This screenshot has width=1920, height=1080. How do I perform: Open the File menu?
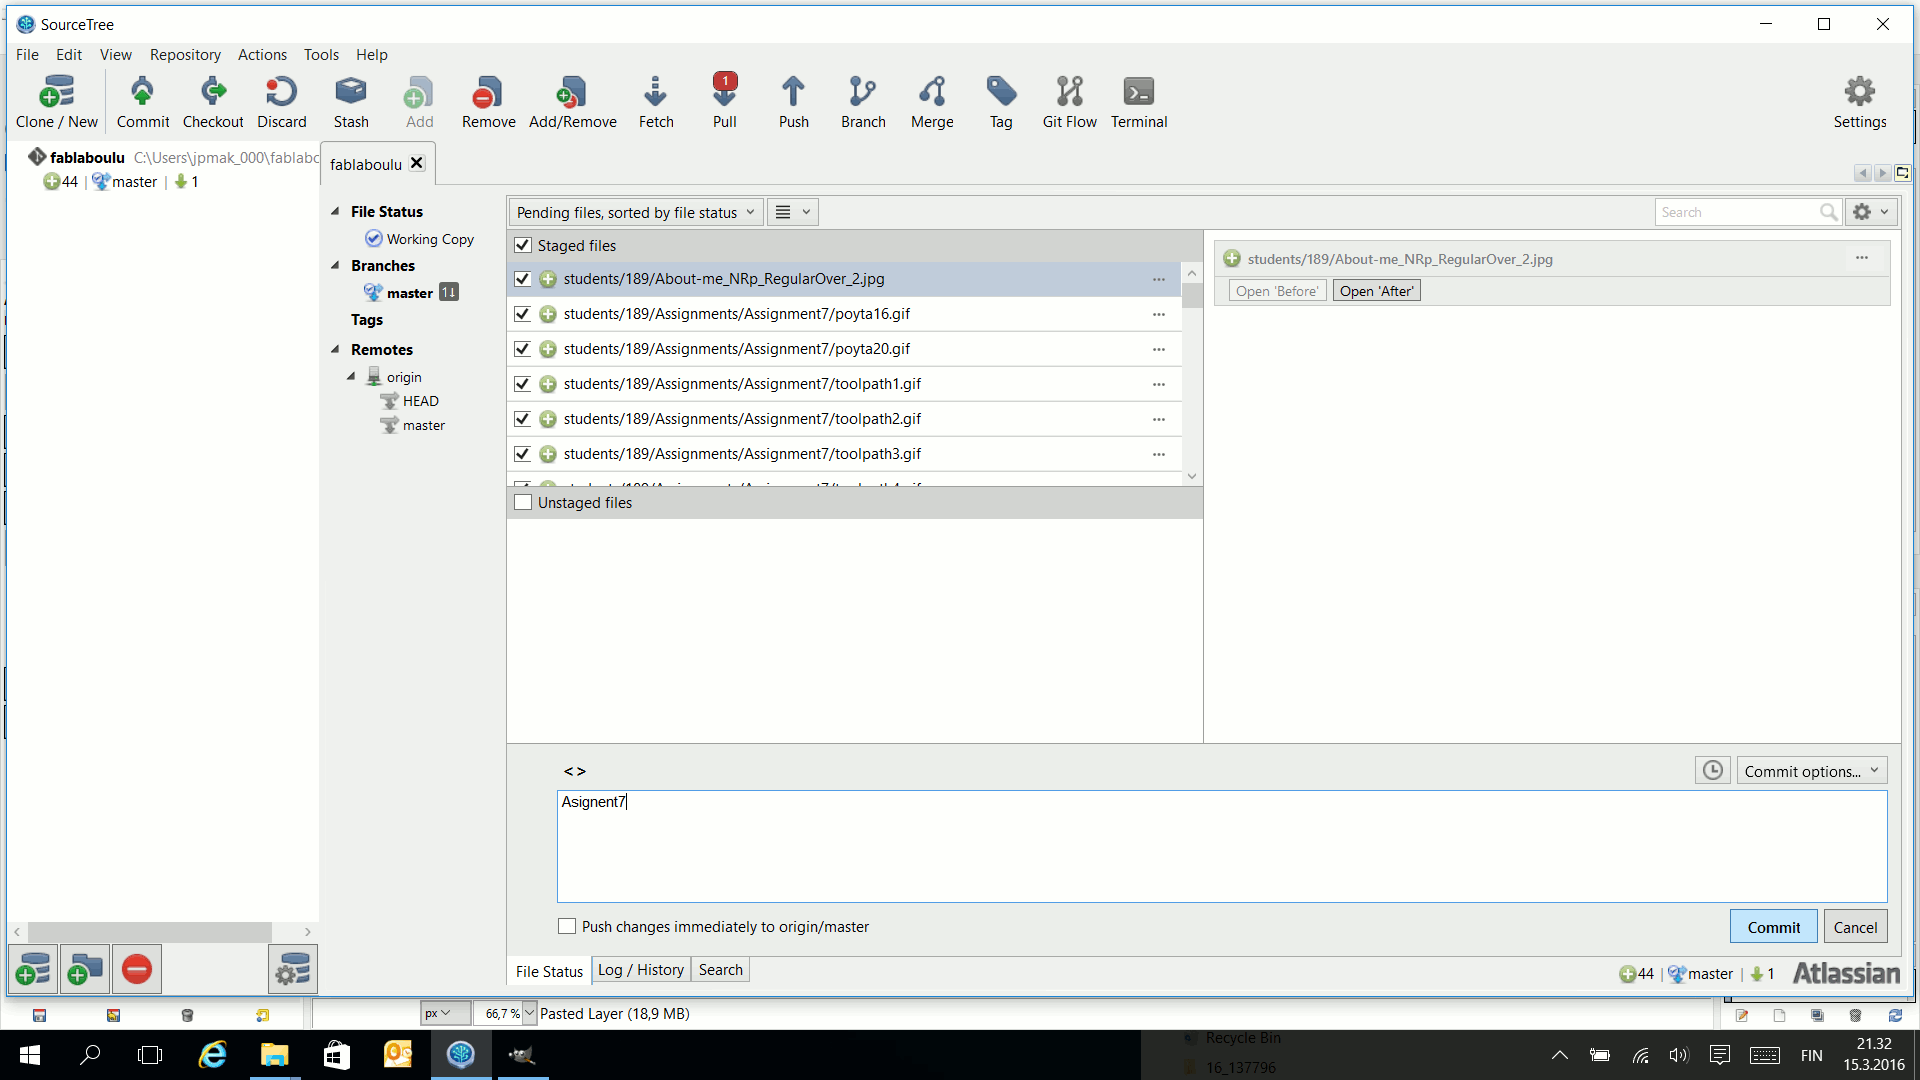click(x=27, y=54)
